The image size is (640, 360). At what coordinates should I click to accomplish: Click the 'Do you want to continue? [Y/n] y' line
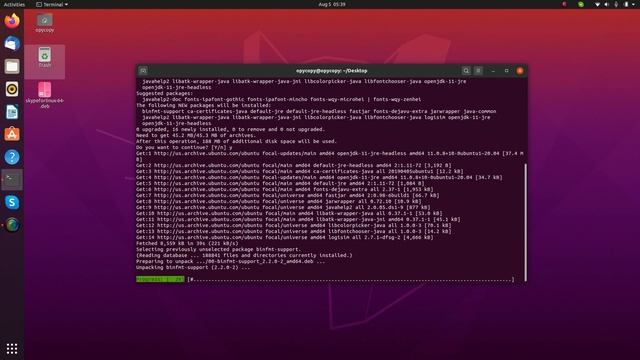(x=184, y=147)
